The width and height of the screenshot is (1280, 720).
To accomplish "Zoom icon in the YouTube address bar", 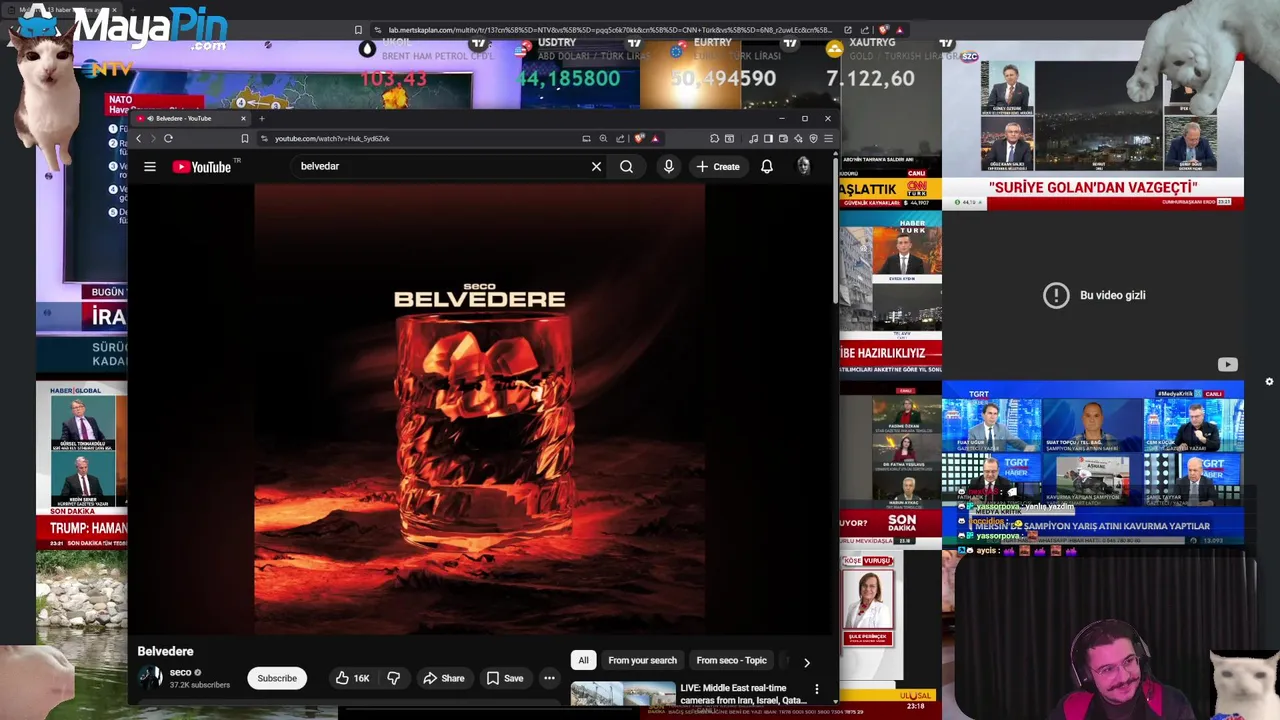I will [603, 138].
